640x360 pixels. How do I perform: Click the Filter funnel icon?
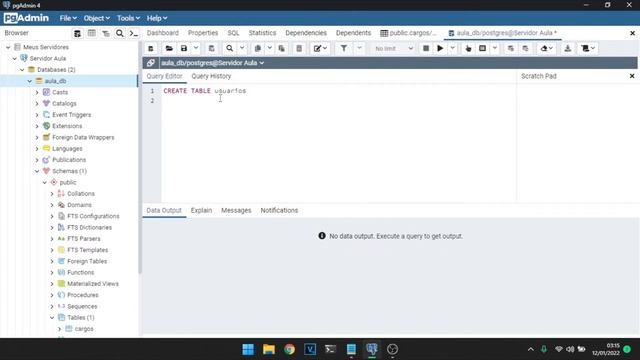click(344, 49)
